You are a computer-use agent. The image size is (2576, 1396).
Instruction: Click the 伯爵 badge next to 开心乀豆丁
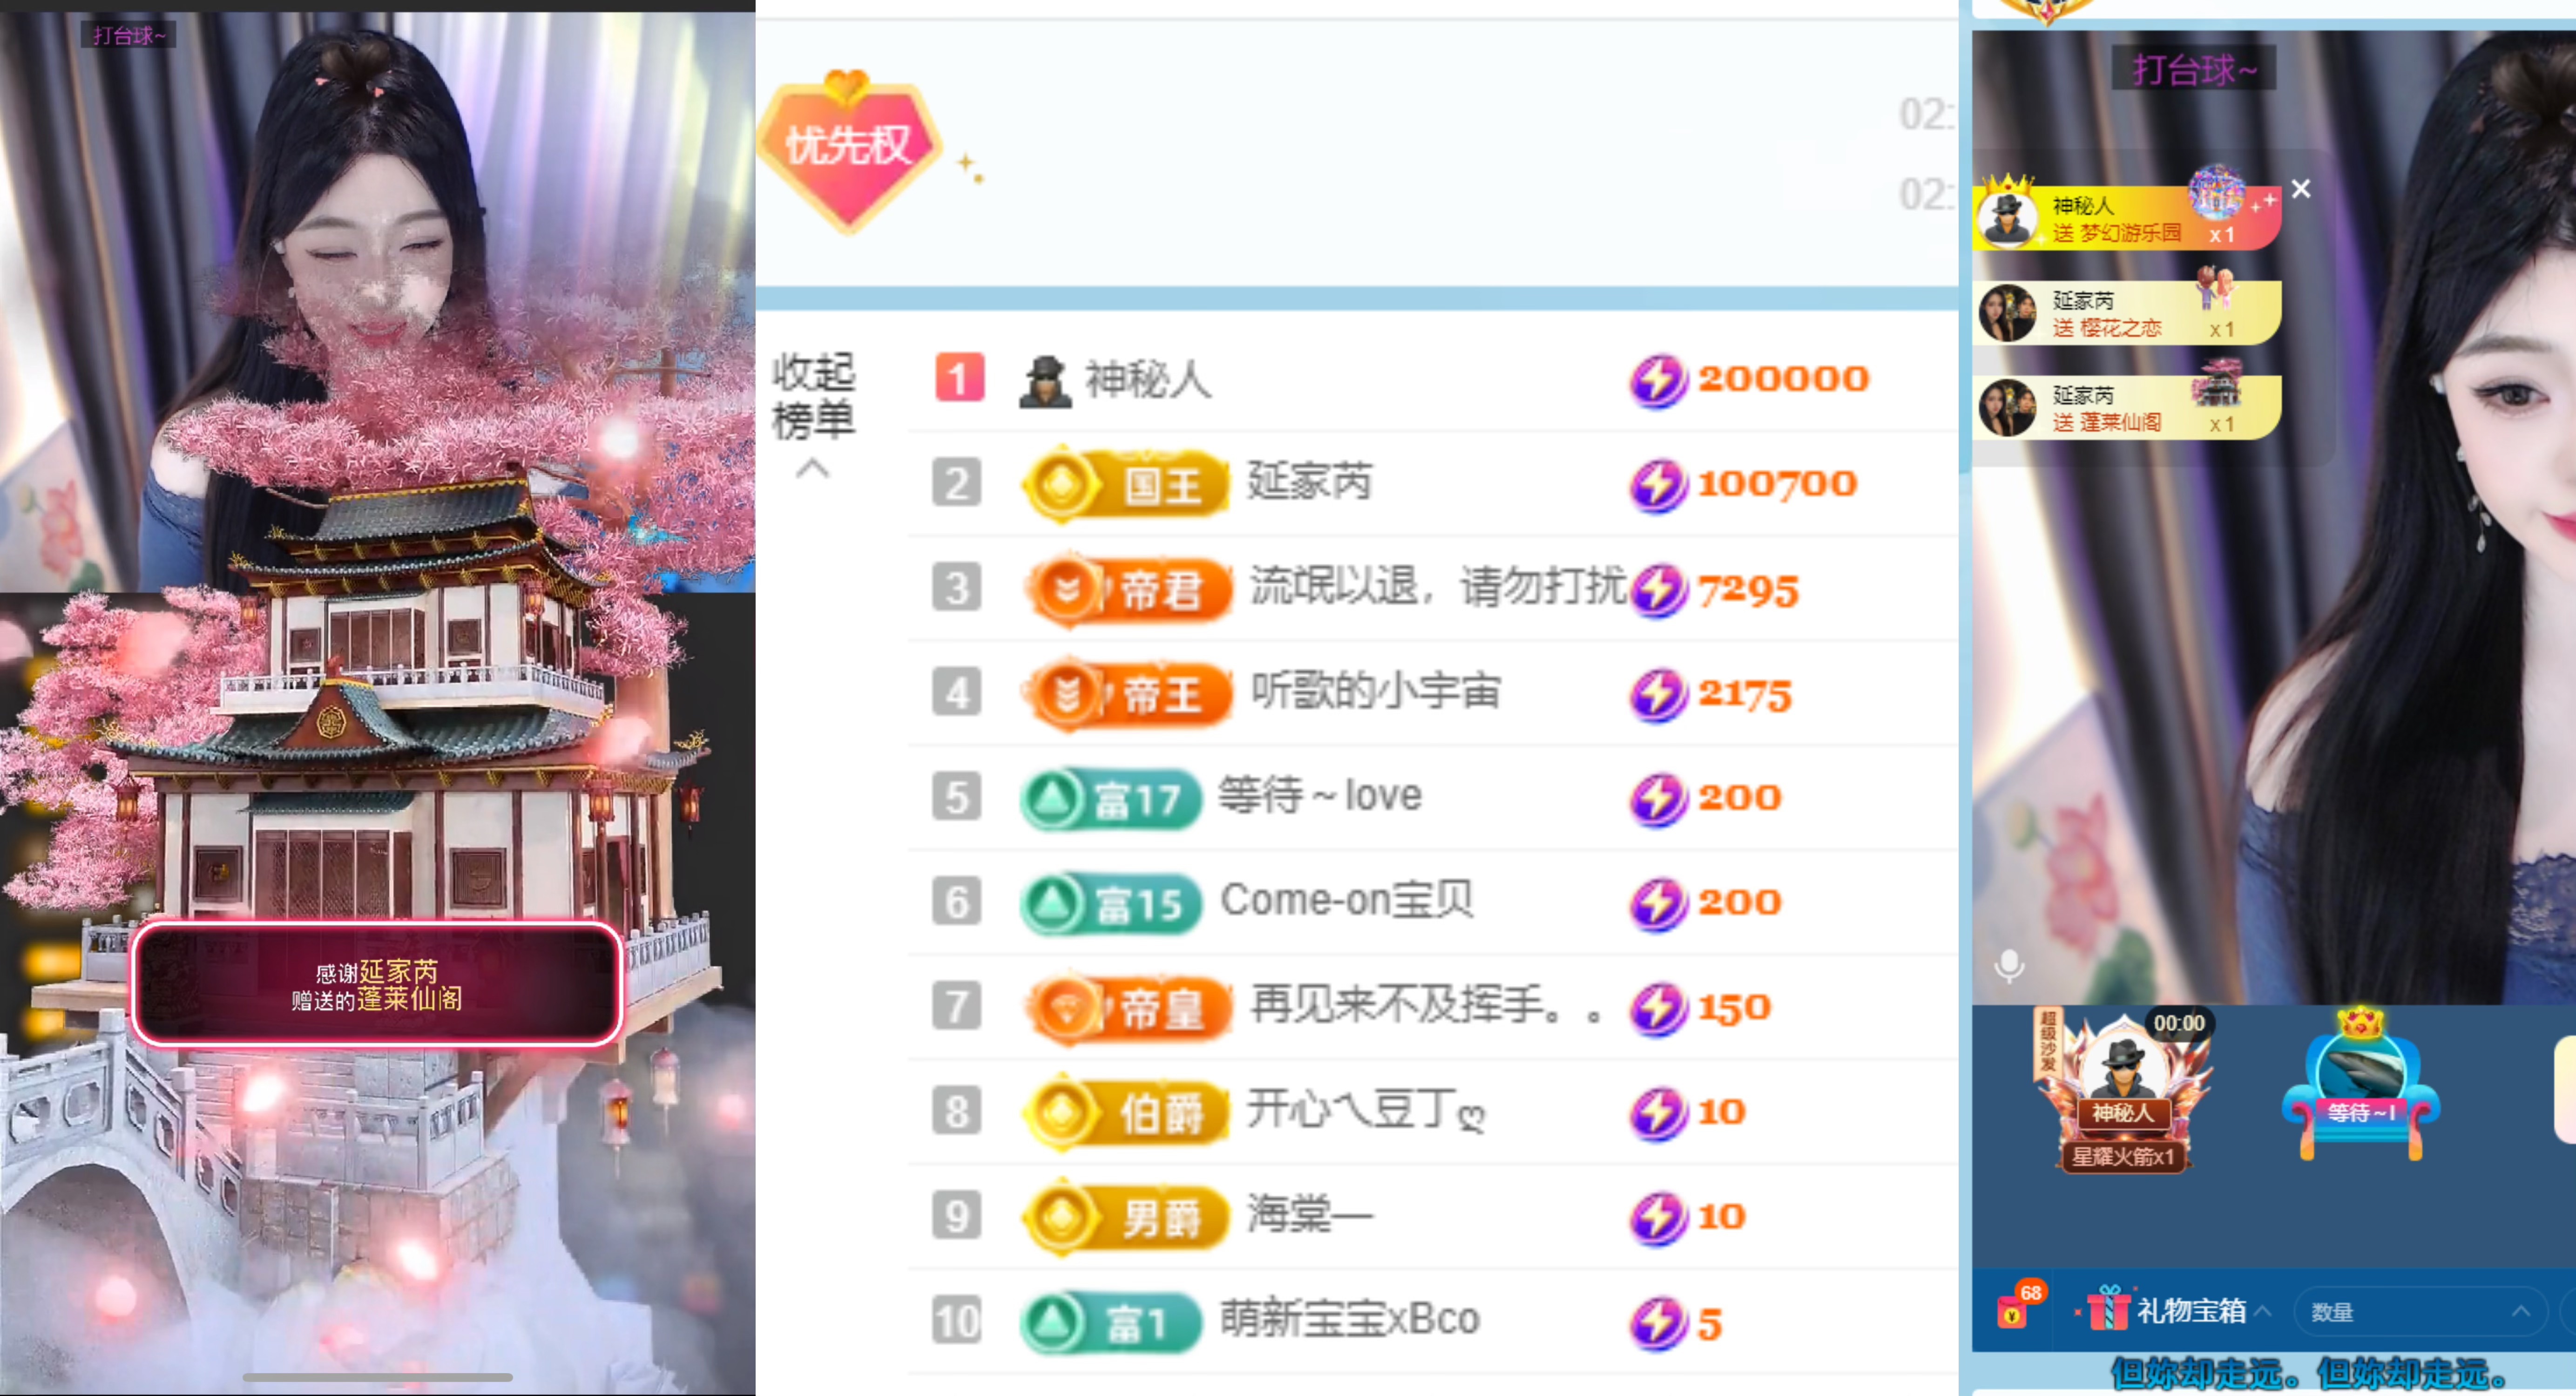(x=1125, y=1112)
